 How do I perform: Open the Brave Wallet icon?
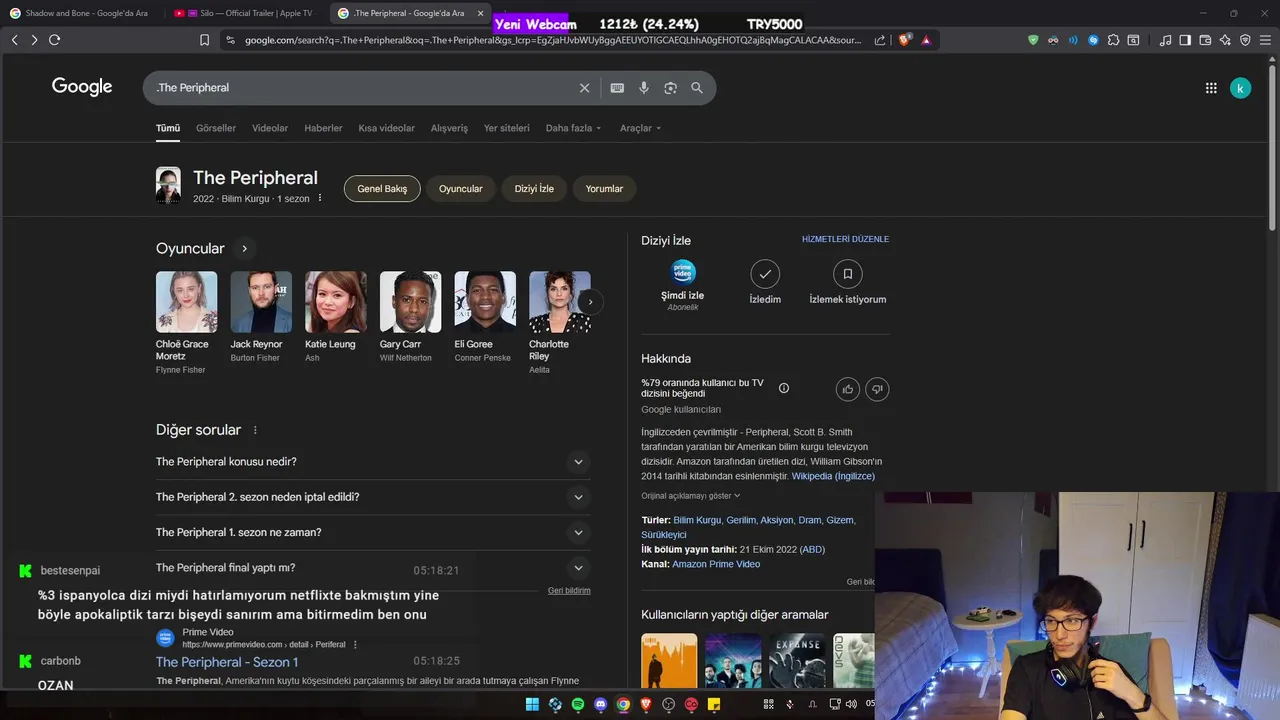(1205, 40)
